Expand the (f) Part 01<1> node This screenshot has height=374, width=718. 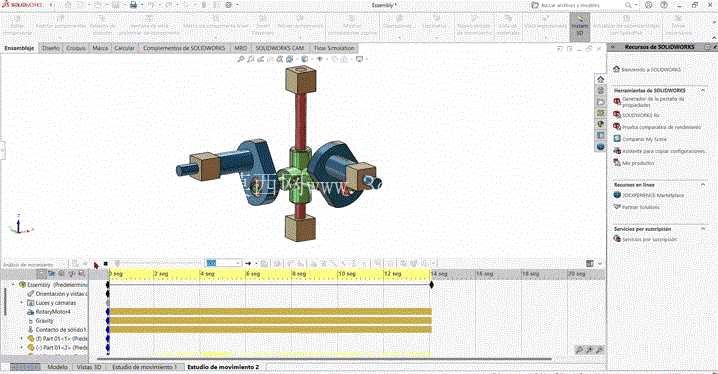[21, 339]
